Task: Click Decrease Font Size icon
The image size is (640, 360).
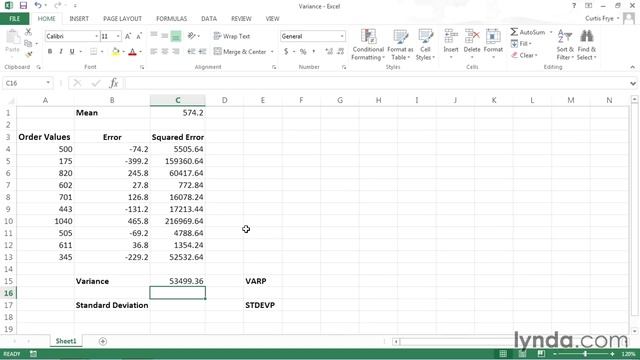Action: 139,36
